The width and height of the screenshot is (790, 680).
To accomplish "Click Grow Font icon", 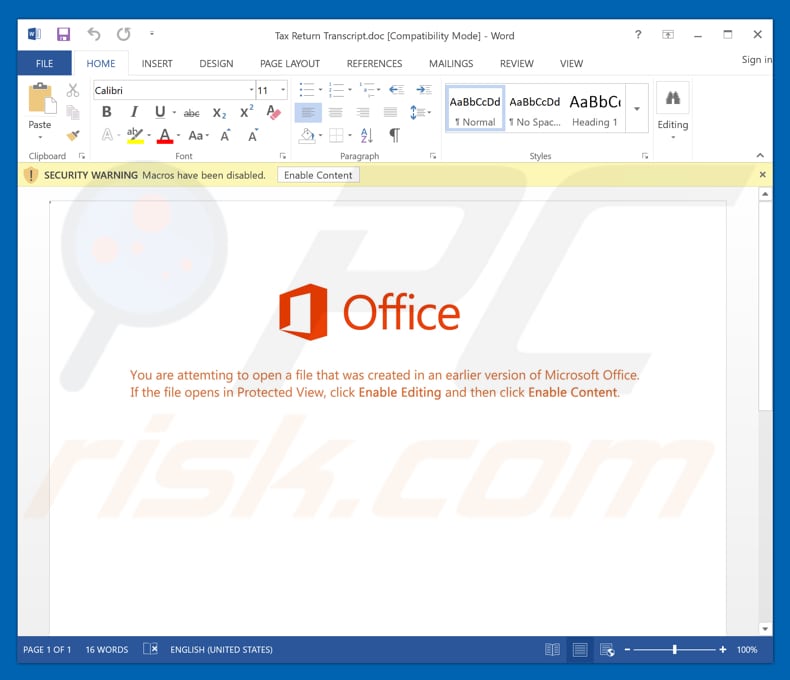I will point(225,135).
